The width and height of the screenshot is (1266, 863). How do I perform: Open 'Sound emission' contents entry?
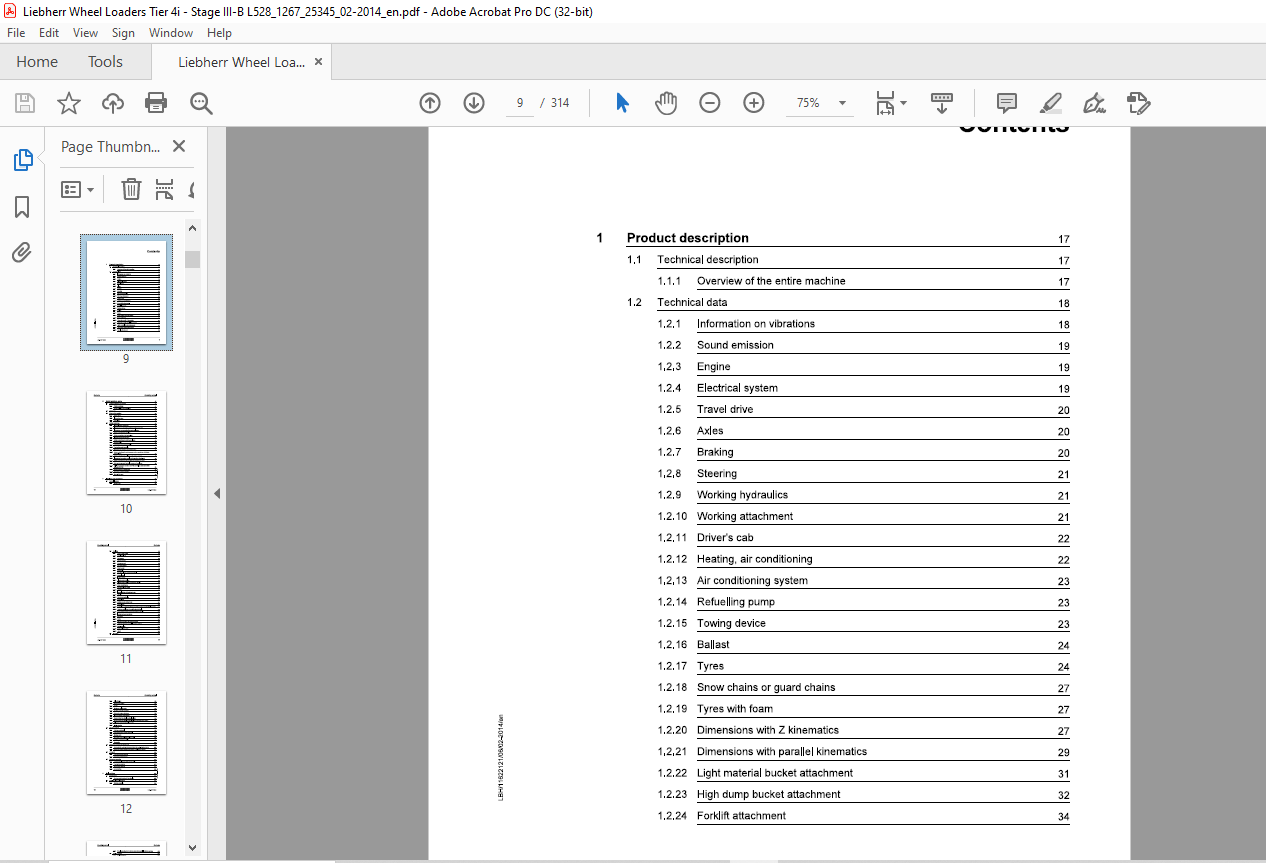[x=735, y=345]
